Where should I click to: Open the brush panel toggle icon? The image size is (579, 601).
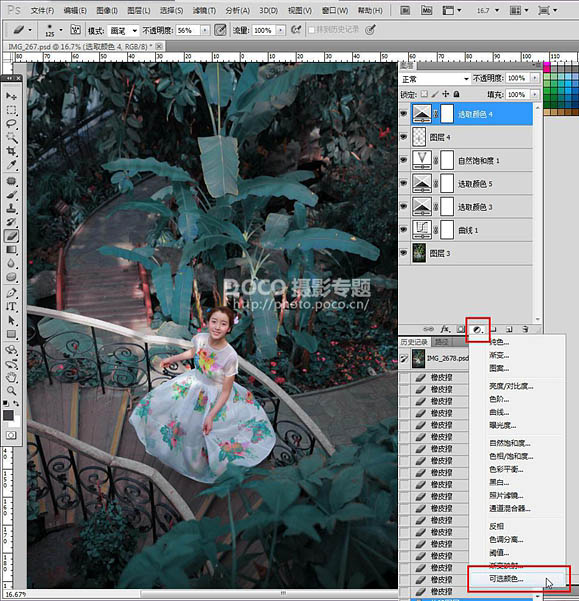pyautogui.click(x=76, y=30)
